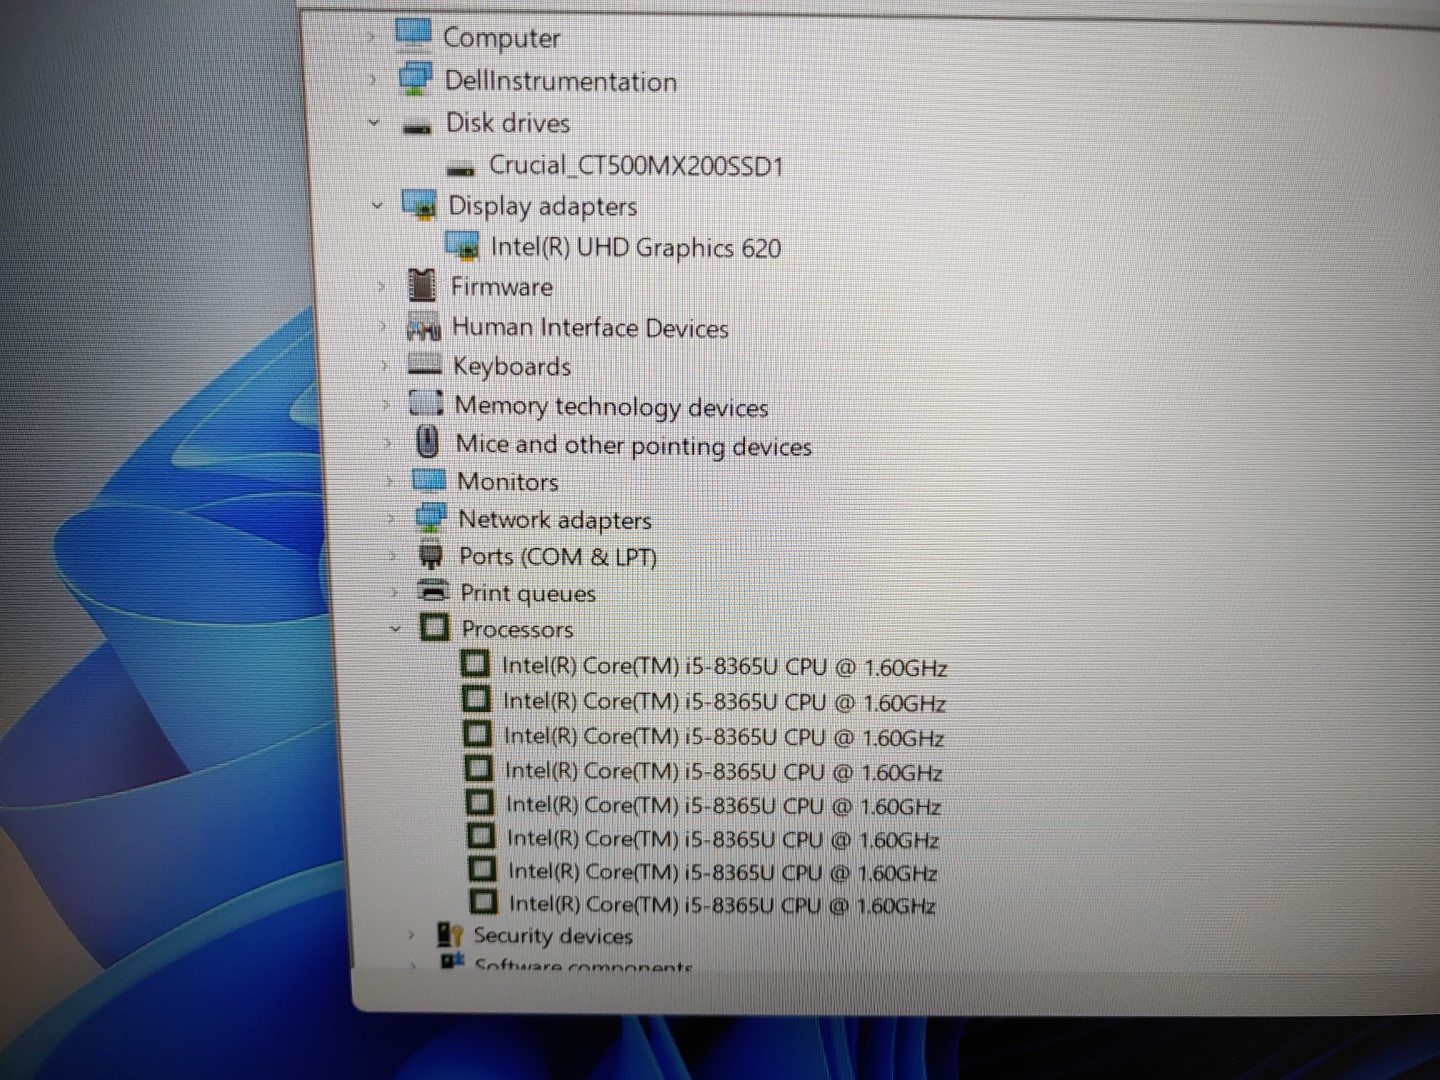
Task: Expand the Memory technology devices node
Action: click(386, 404)
